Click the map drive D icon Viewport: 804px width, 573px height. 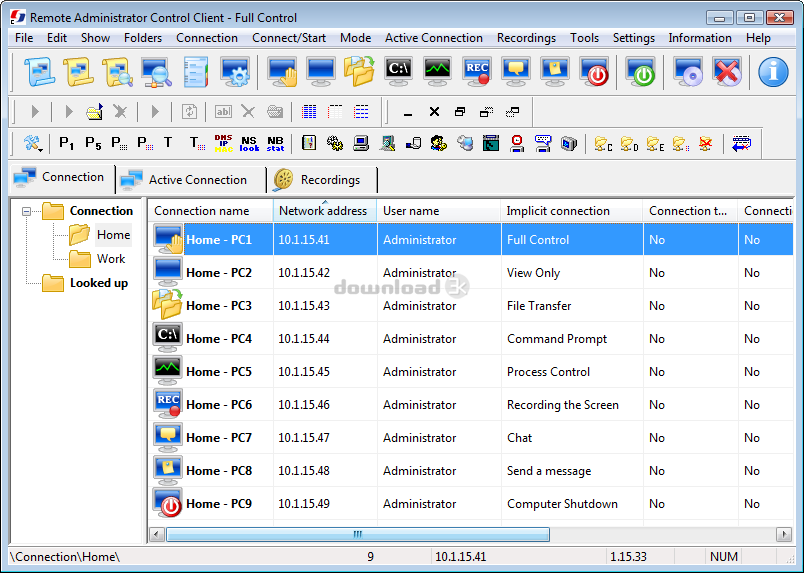click(629, 144)
